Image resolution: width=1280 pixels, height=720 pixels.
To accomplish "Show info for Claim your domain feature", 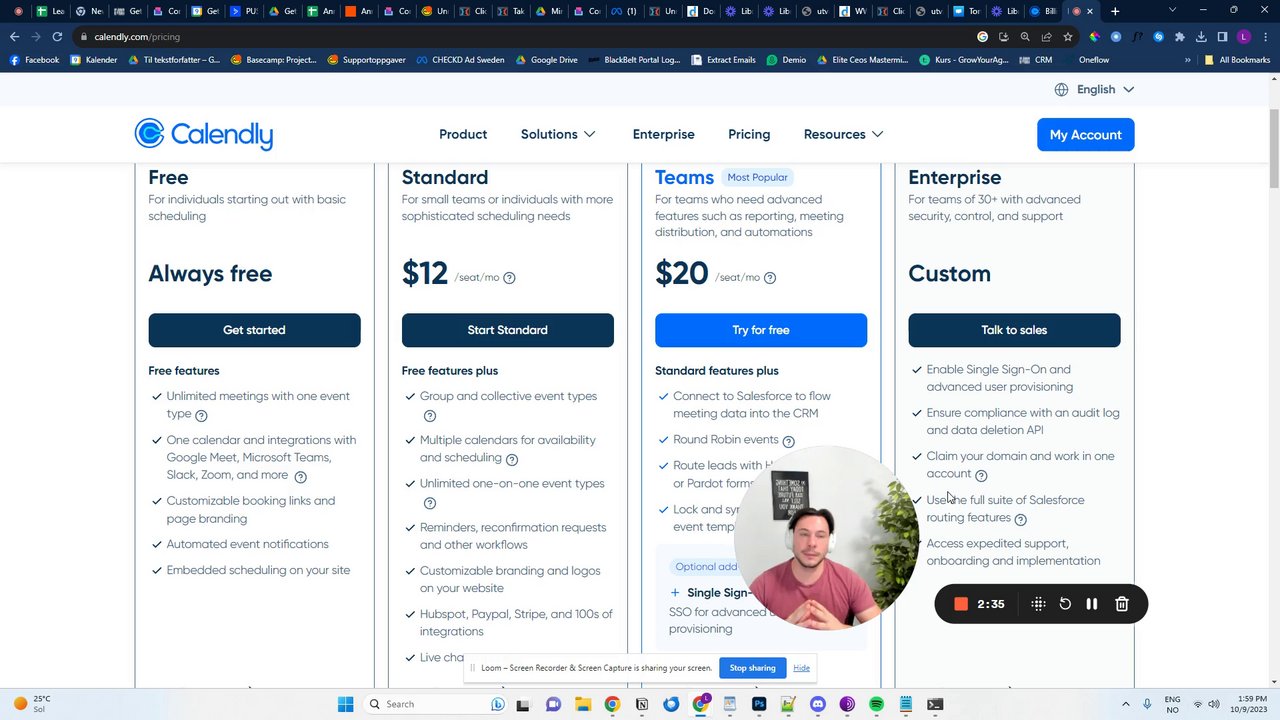I will [x=981, y=476].
